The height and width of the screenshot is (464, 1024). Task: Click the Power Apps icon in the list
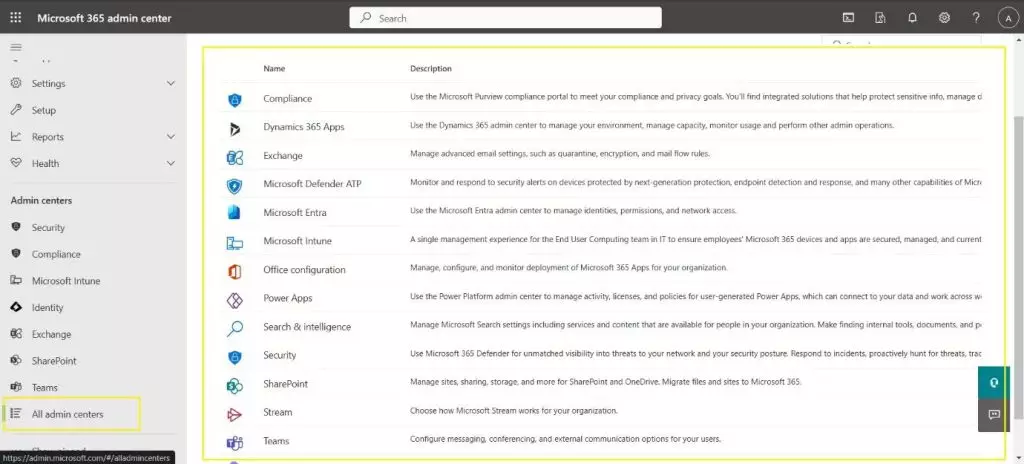235,299
